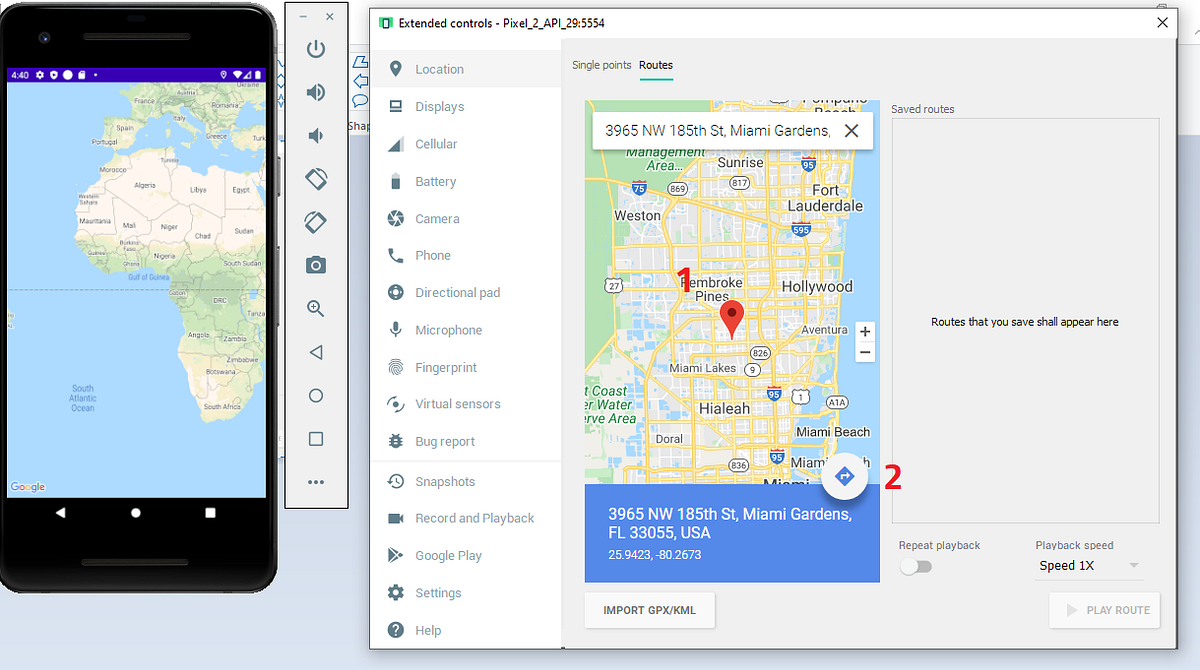Image resolution: width=1200 pixels, height=670 pixels.
Task: Take a screenshot with the emulator camera icon
Action: click(x=316, y=265)
